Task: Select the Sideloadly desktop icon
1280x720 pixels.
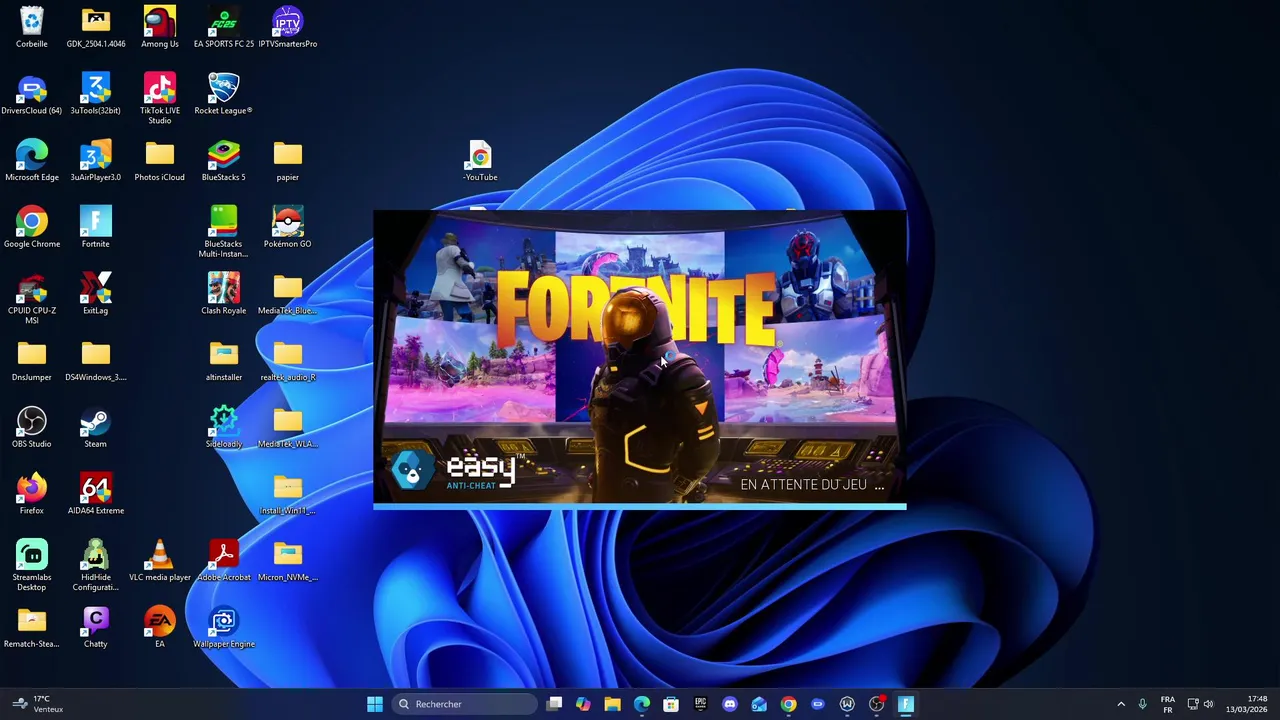Action: click(224, 427)
